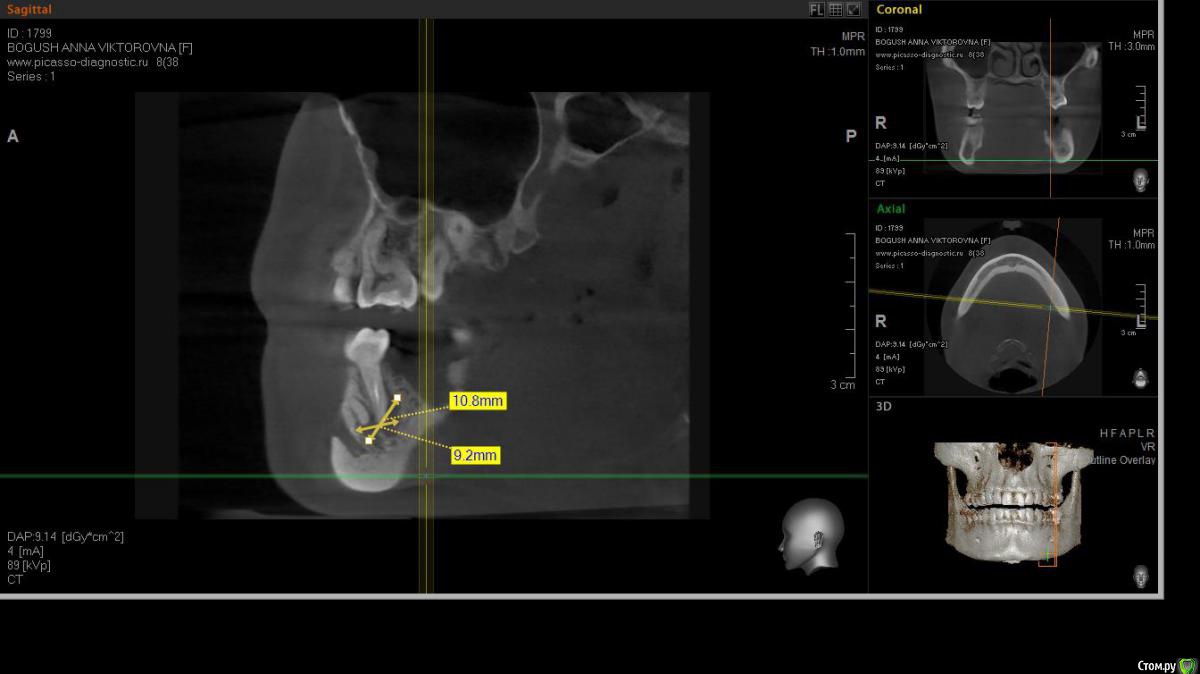Activate the Coronal view panel title
This screenshot has width=1200, height=674.
click(899, 10)
